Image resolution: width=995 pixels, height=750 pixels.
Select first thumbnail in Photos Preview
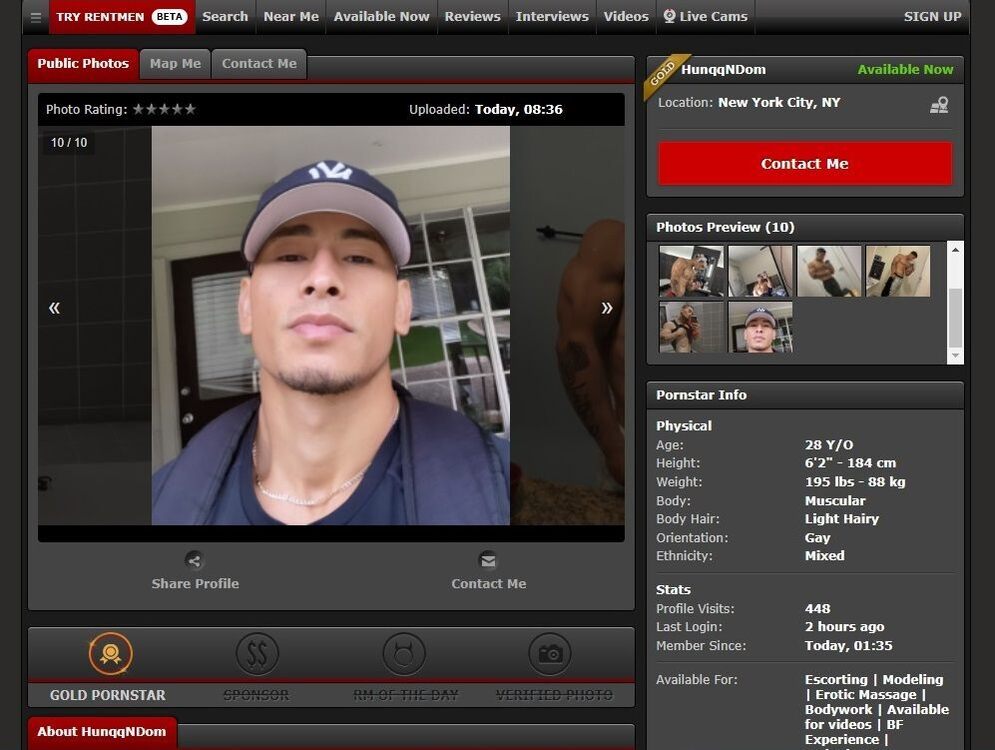[x=691, y=271]
